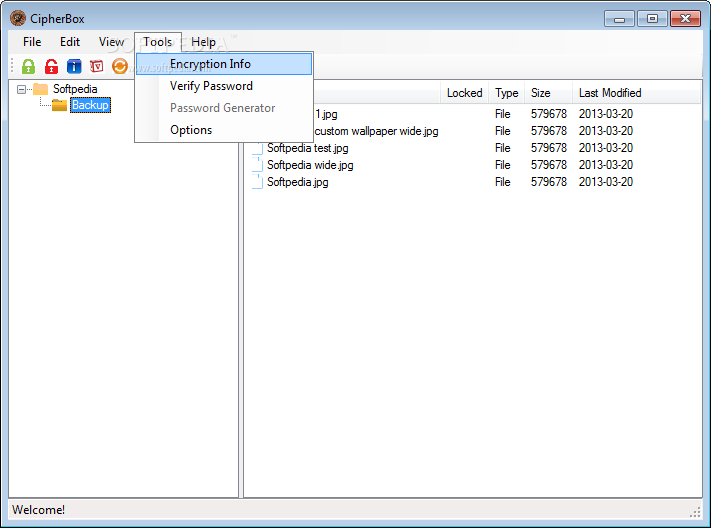Choose Encryption Info from Tools menu
This screenshot has height=528, width=711.
(x=224, y=64)
